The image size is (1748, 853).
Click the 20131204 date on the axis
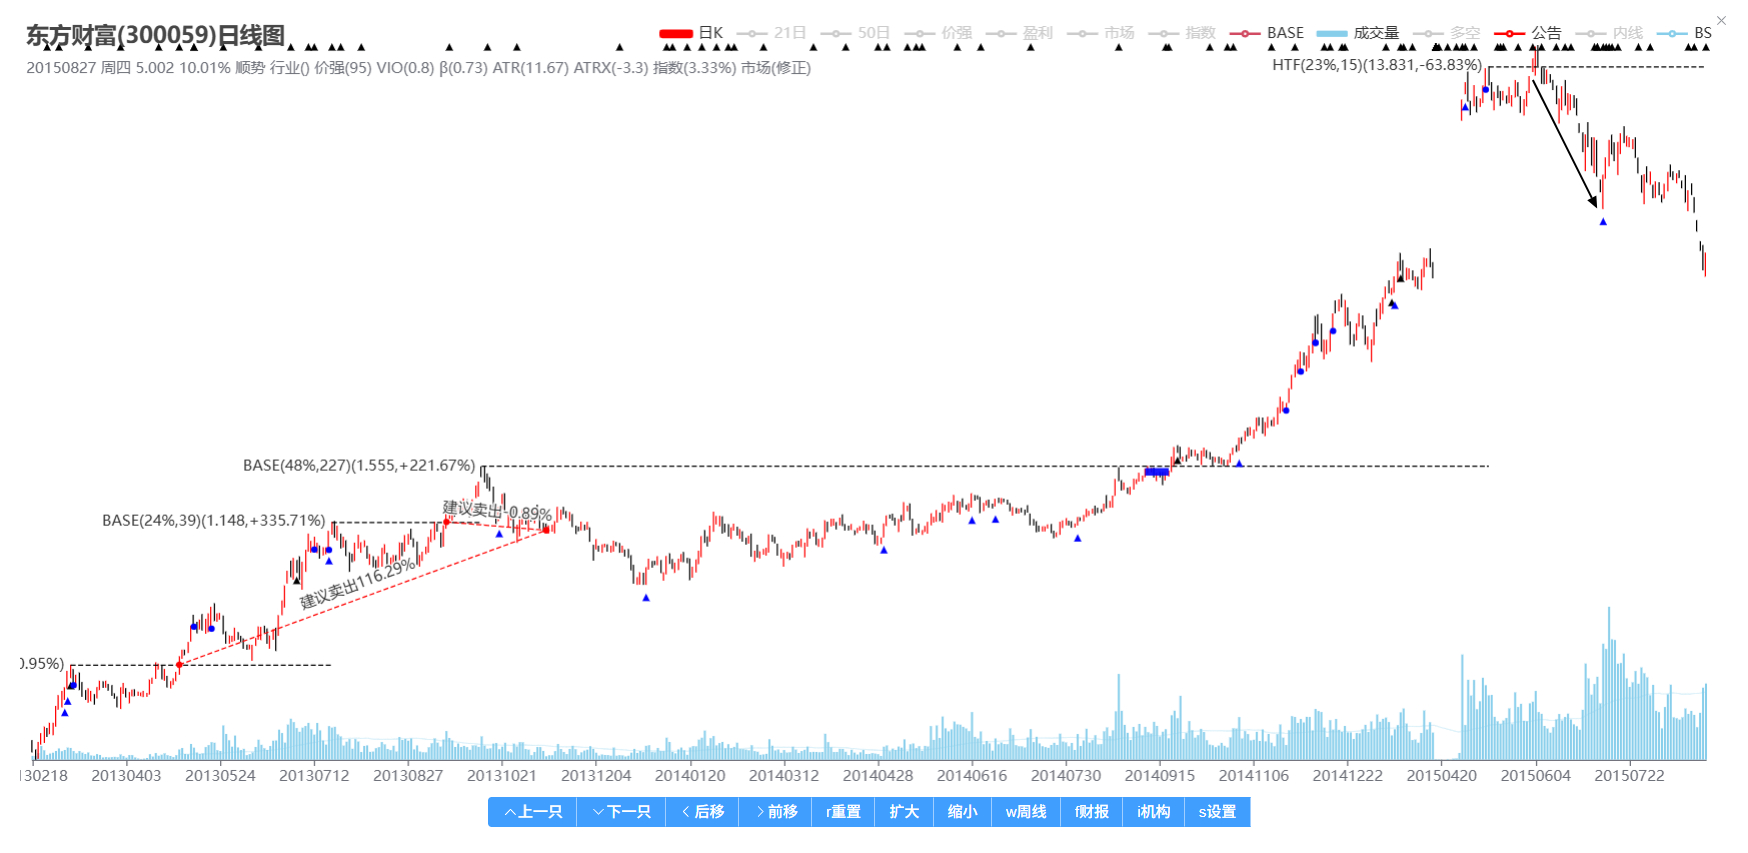click(596, 776)
